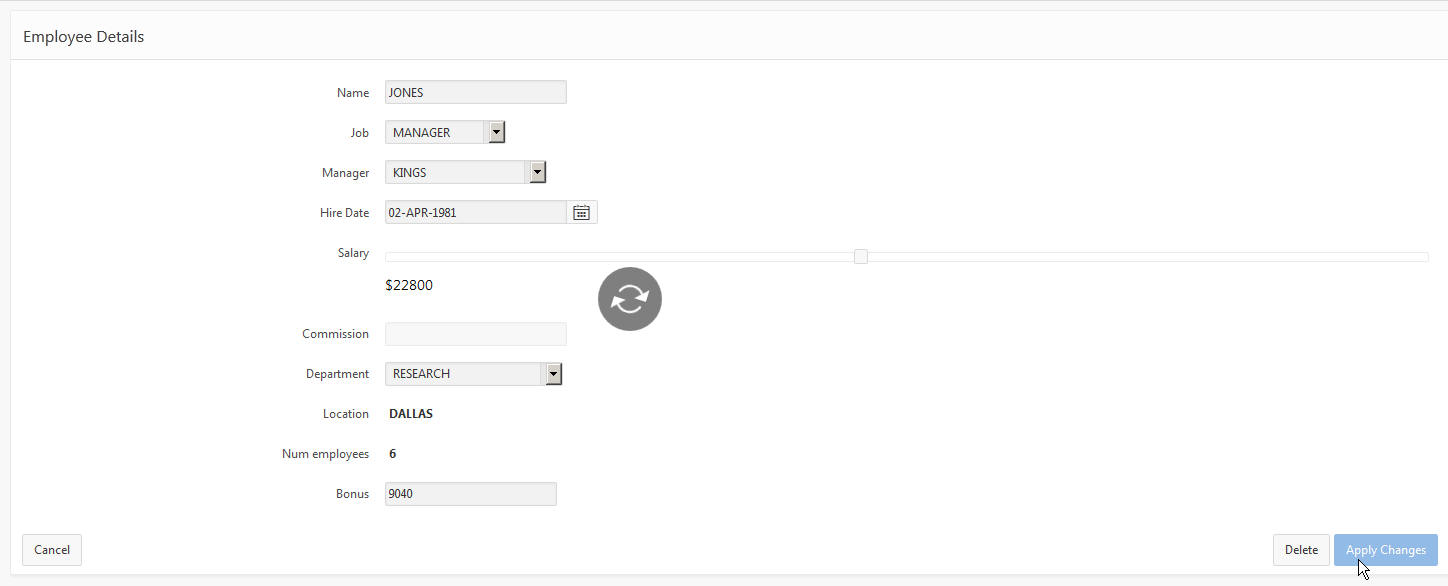Click the circular refresh spinner icon
The image size is (1448, 586).
coord(630,299)
